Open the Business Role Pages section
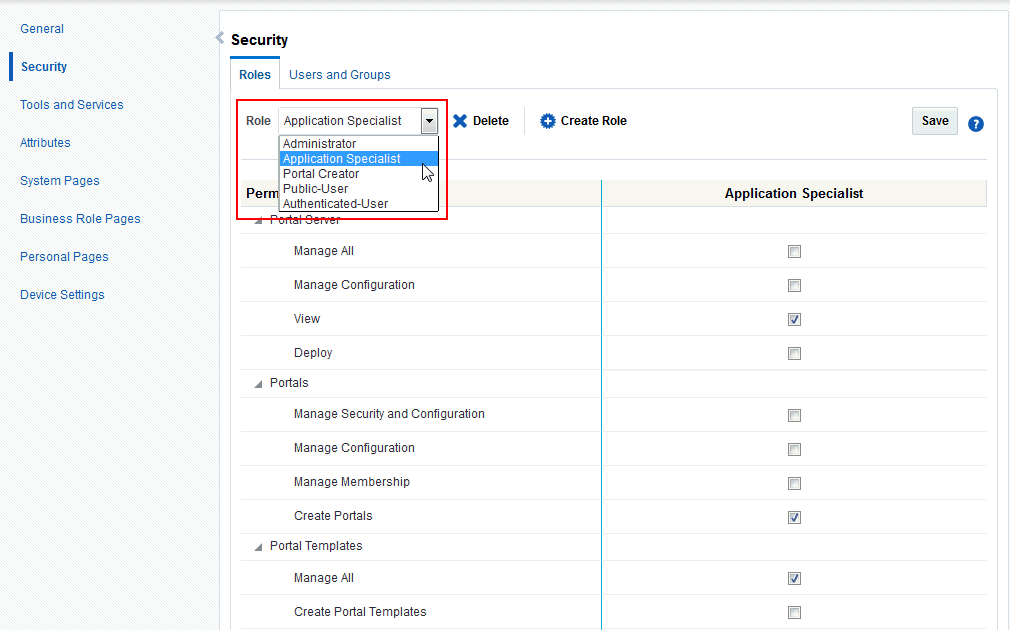Viewport: 1010px width, 630px height. 80,219
